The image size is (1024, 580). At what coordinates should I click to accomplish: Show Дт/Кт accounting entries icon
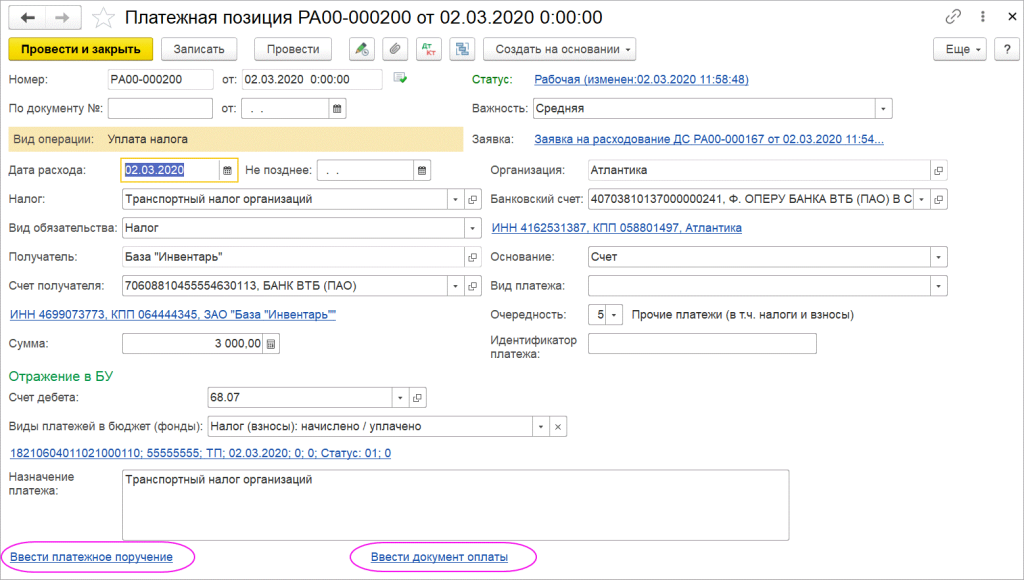pyautogui.click(x=428, y=49)
